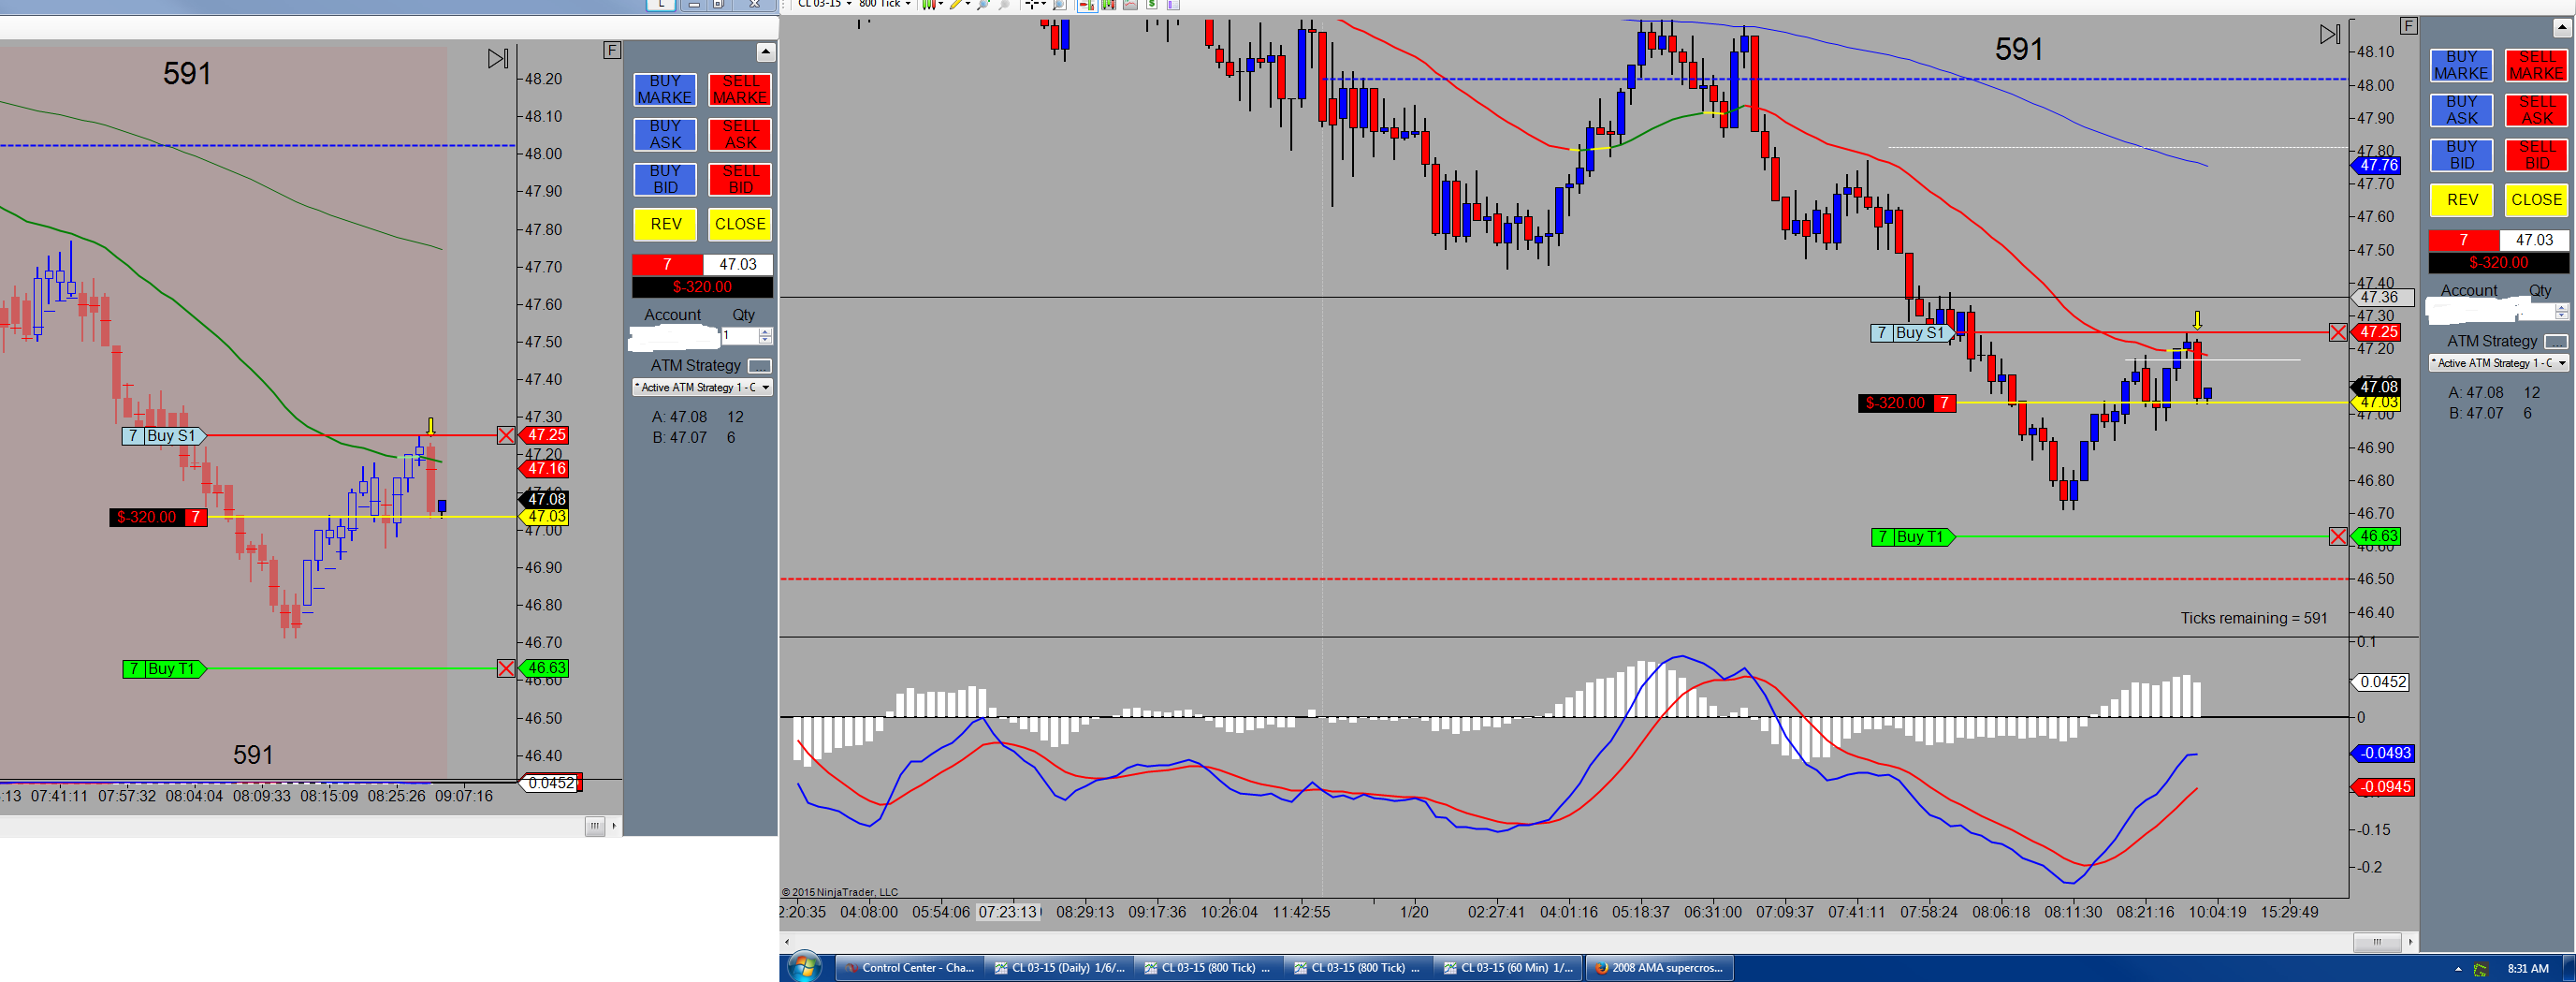The height and width of the screenshot is (982, 2576).
Task: Open the CL 03-15 instrument dropdown
Action: pyautogui.click(x=825, y=4)
